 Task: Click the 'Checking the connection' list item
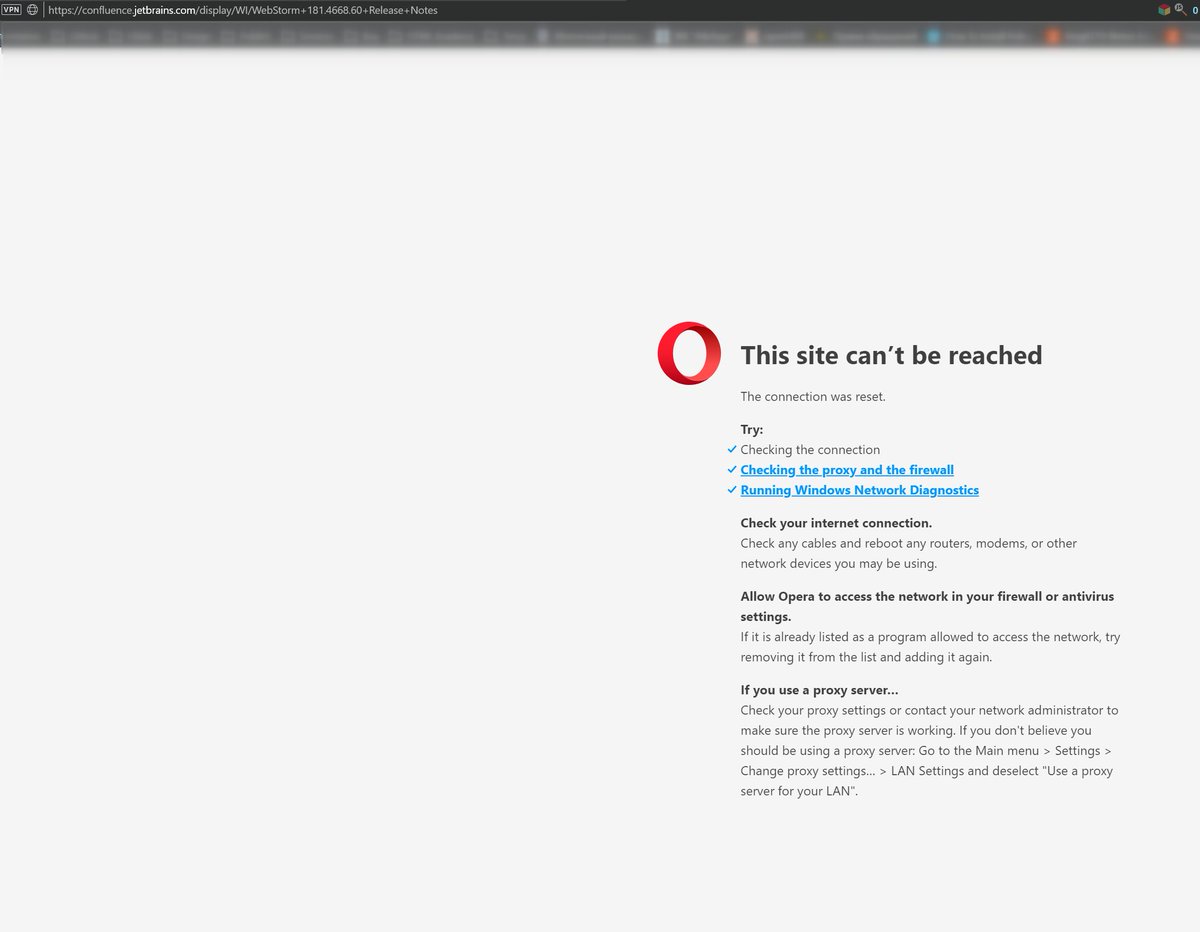coord(810,450)
